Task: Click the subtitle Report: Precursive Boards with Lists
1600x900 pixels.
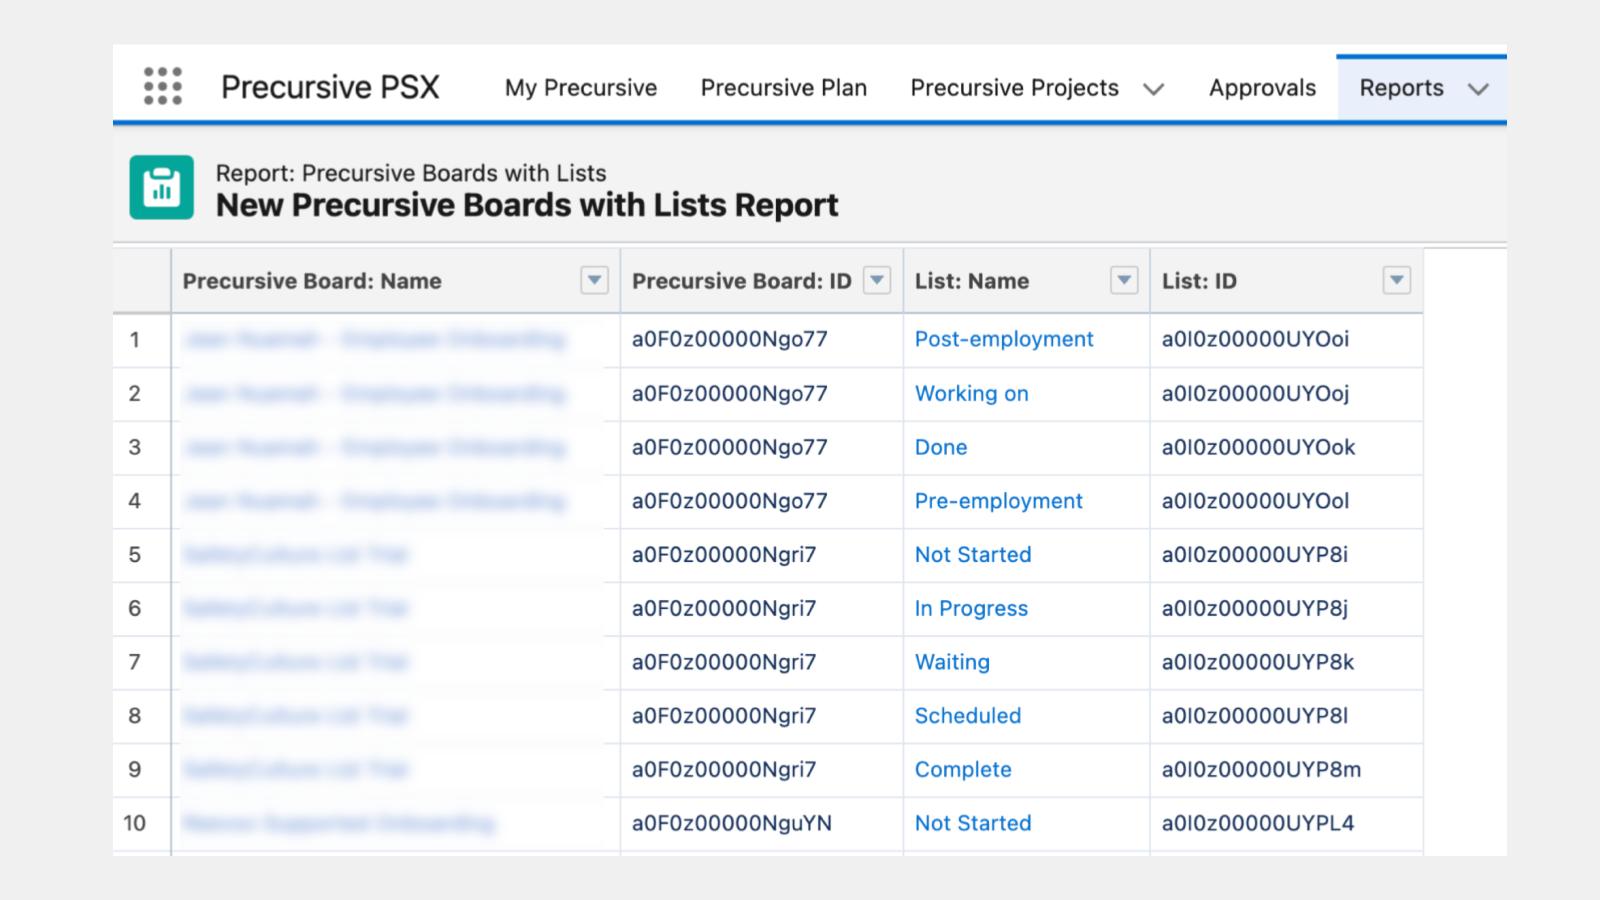Action: pyautogui.click(x=411, y=173)
